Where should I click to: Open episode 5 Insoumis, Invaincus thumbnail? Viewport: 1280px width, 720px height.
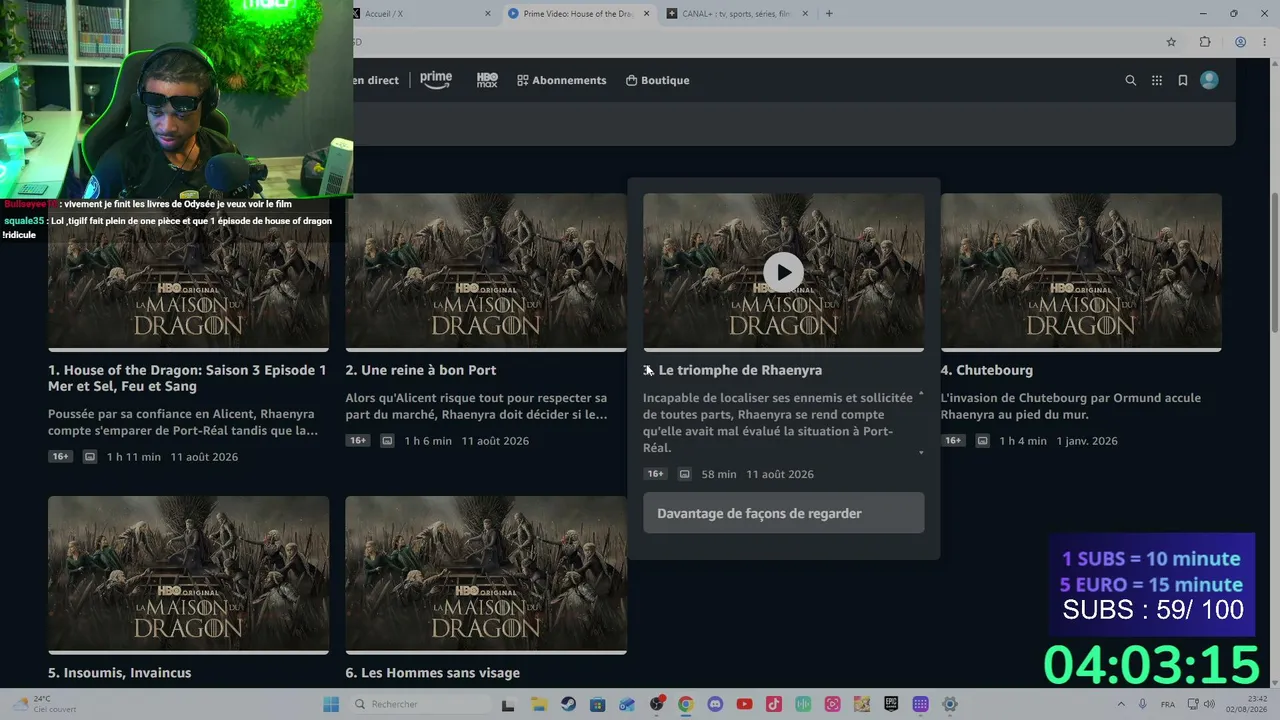(x=188, y=575)
